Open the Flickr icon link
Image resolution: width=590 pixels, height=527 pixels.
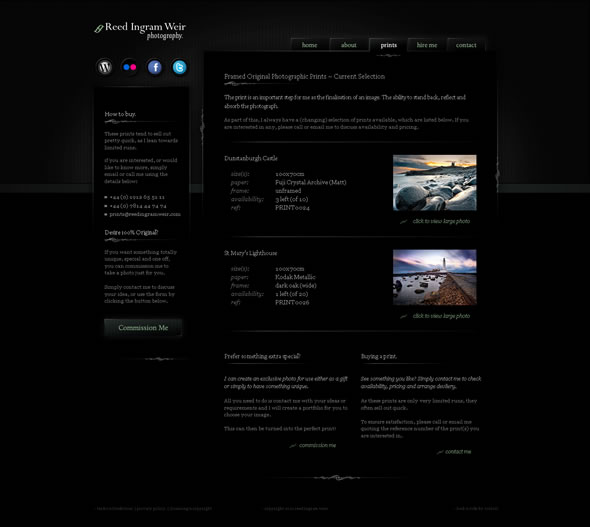(x=130, y=67)
